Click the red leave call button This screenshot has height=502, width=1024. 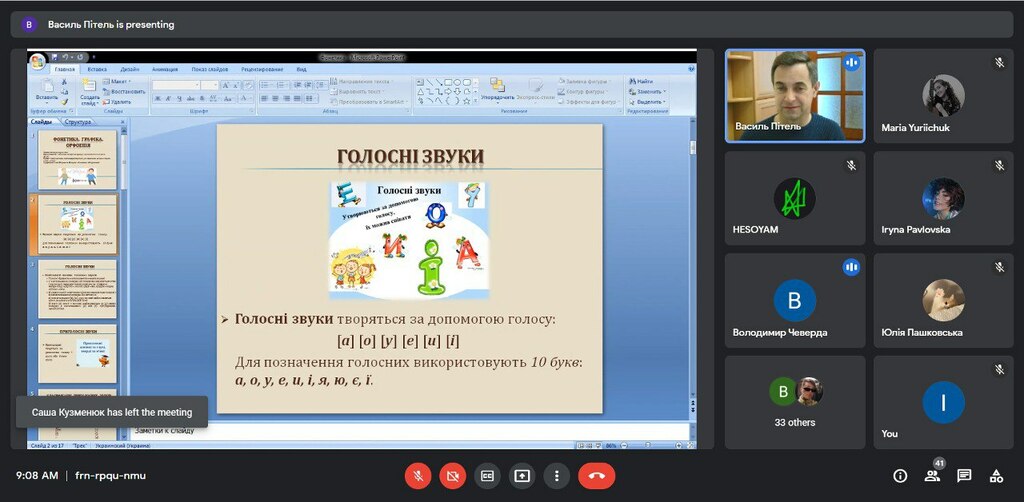(596, 476)
